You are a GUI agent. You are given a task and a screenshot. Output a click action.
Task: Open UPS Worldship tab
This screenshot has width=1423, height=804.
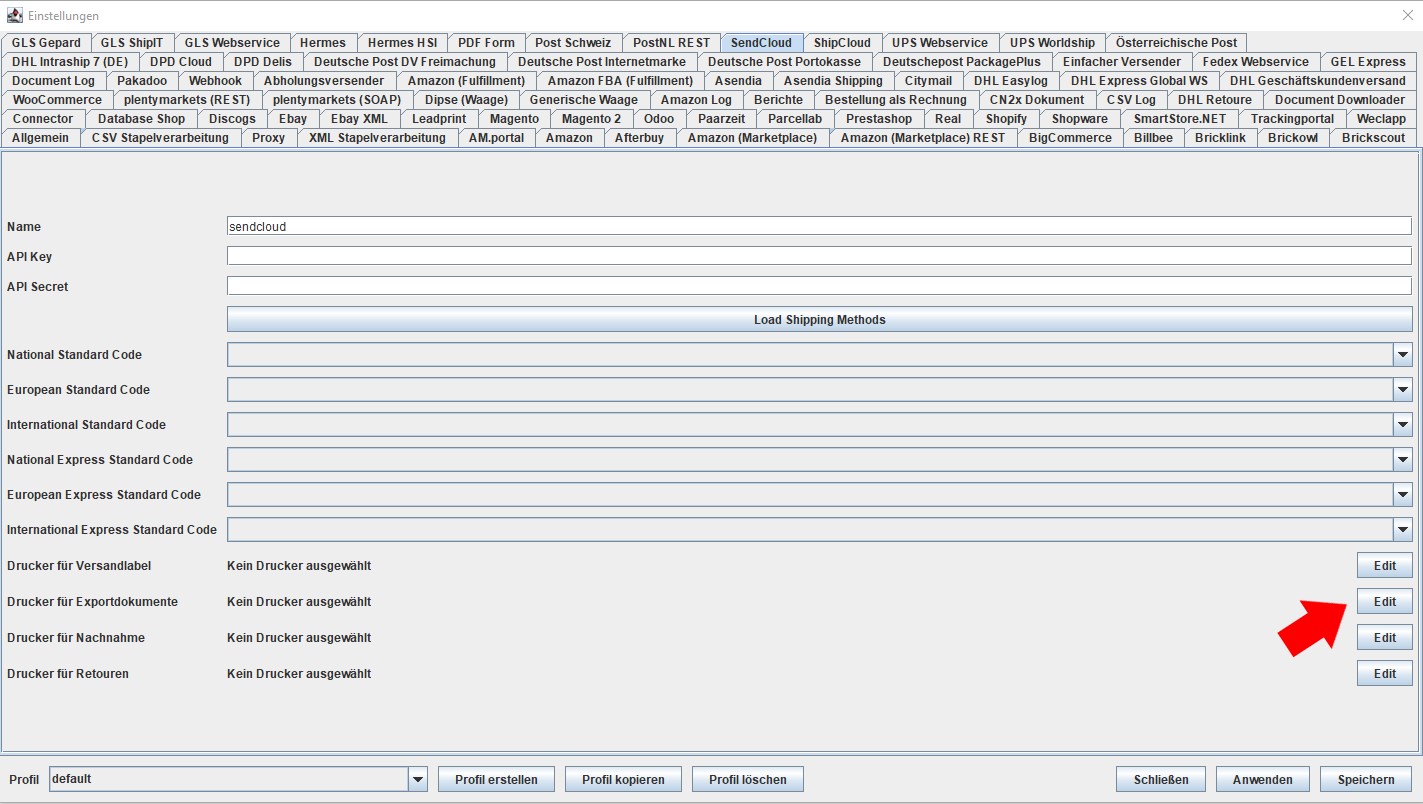coord(1052,43)
